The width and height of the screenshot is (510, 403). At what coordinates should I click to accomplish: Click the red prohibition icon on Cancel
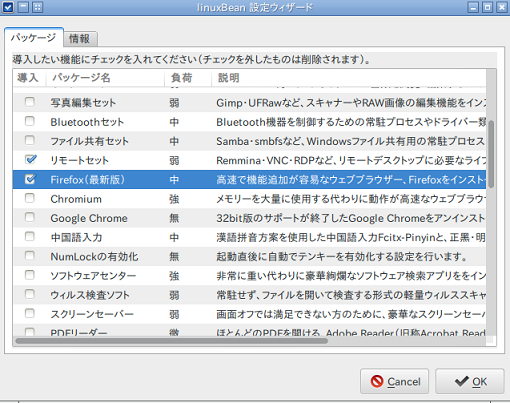click(377, 381)
